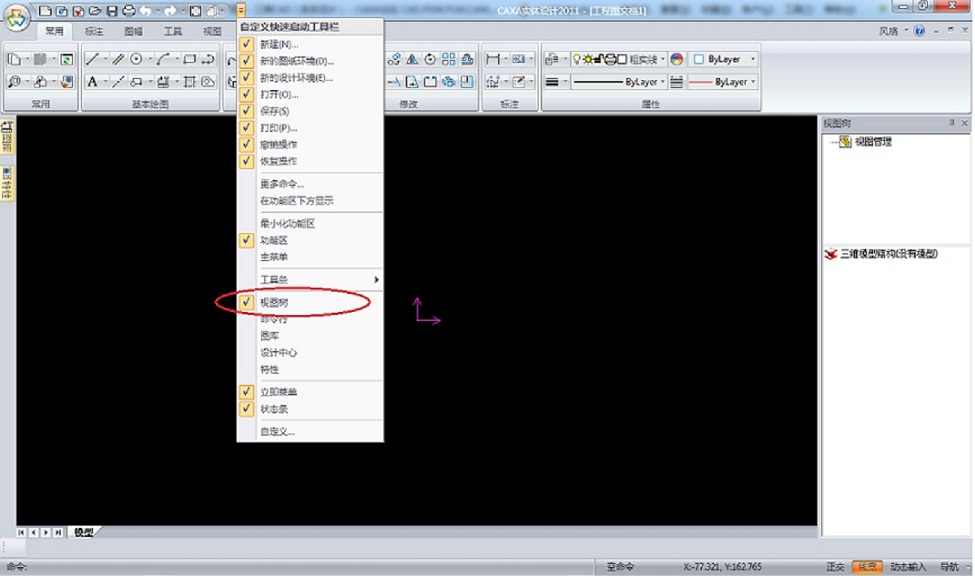Select the Circle drawing tool
975x576 pixels.
pyautogui.click(x=136, y=59)
